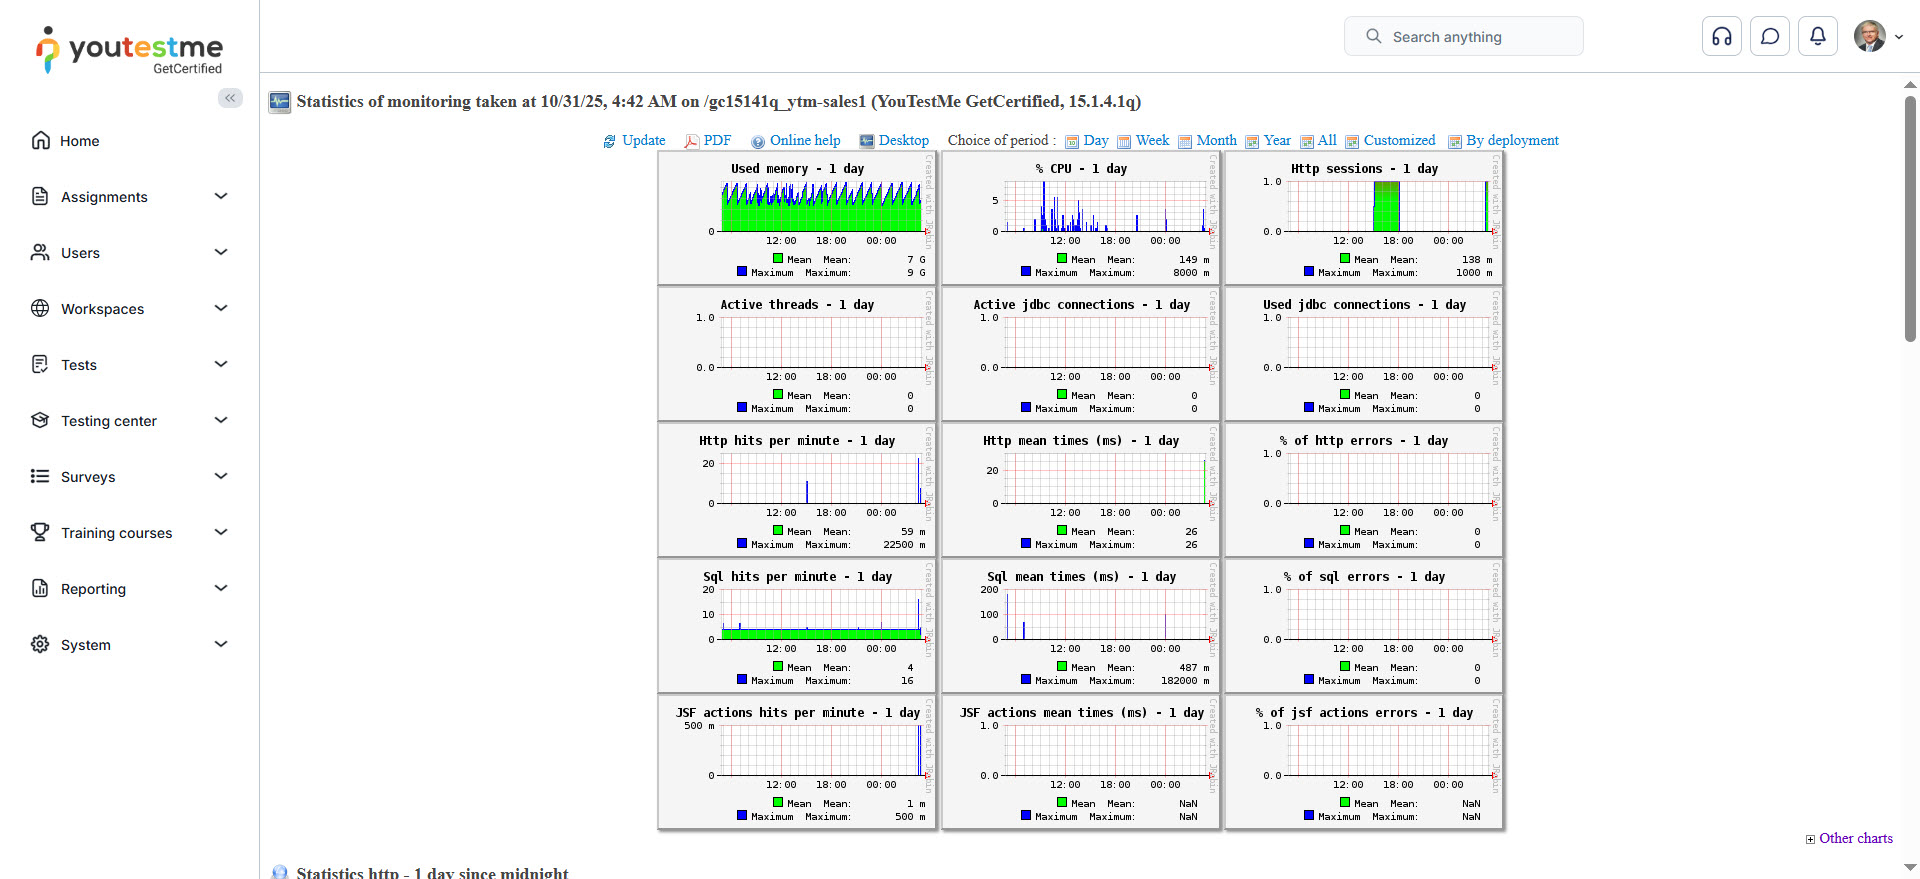Expand the Reporting section chevron

tap(221, 589)
